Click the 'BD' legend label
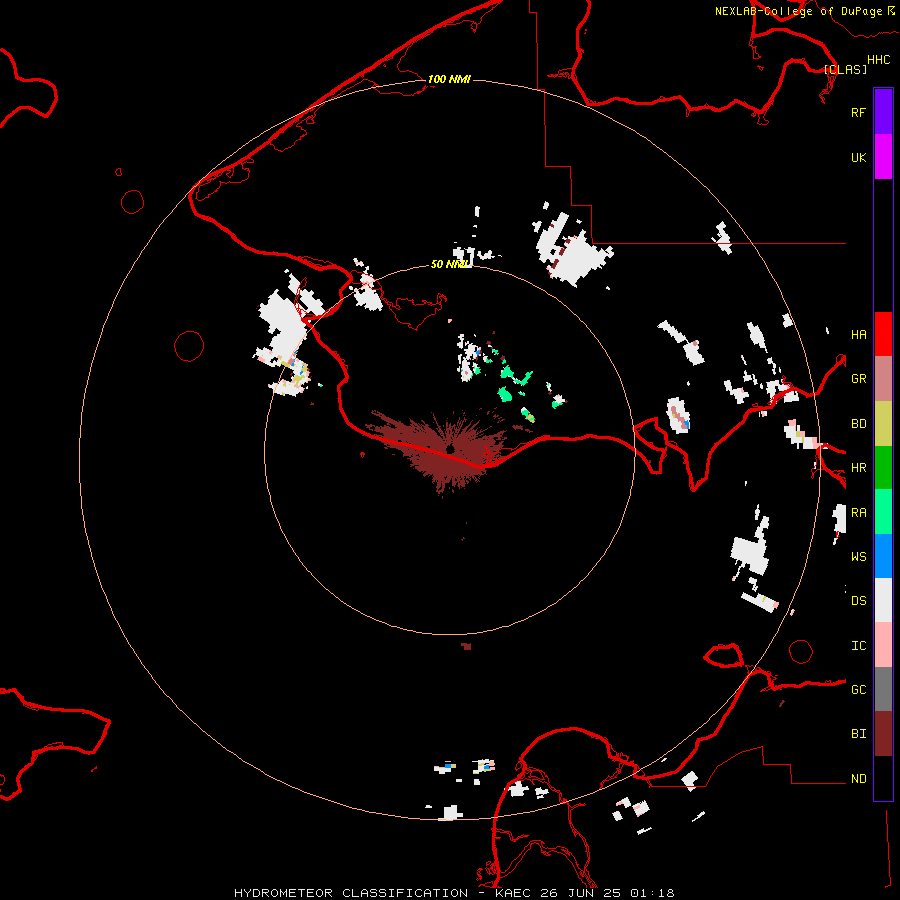 858,424
